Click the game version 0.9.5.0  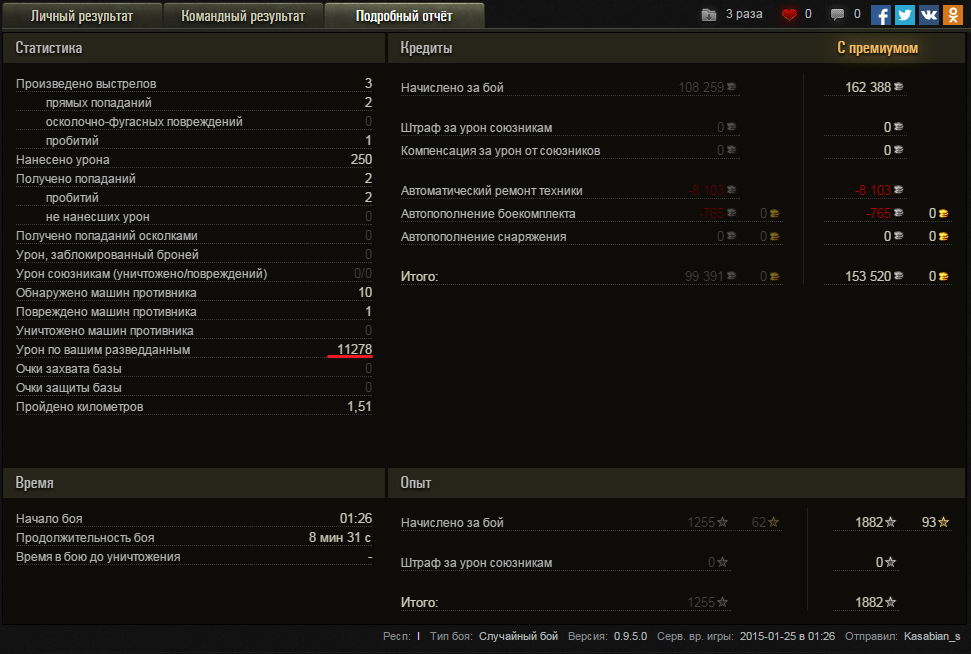[x=630, y=637]
